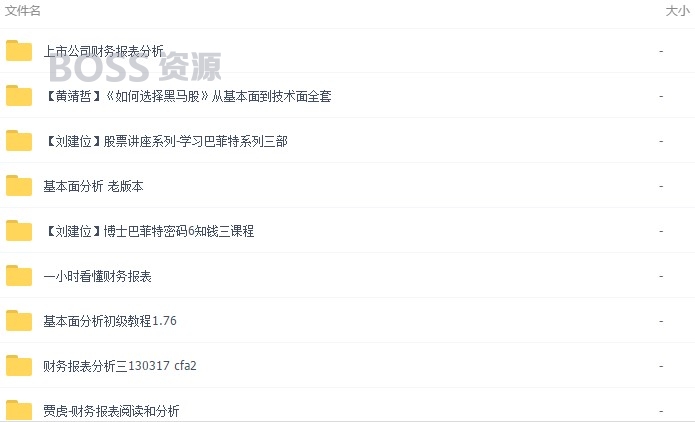Sort list by 文件名 column header
Viewport: 695px width, 422px height.
click(23, 11)
